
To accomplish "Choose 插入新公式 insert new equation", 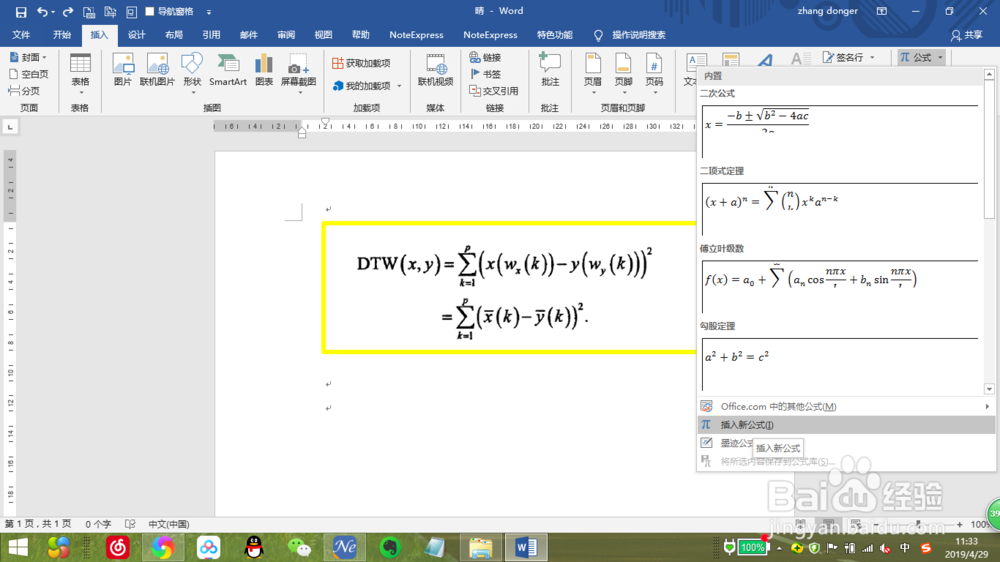I will pyautogui.click(x=846, y=425).
